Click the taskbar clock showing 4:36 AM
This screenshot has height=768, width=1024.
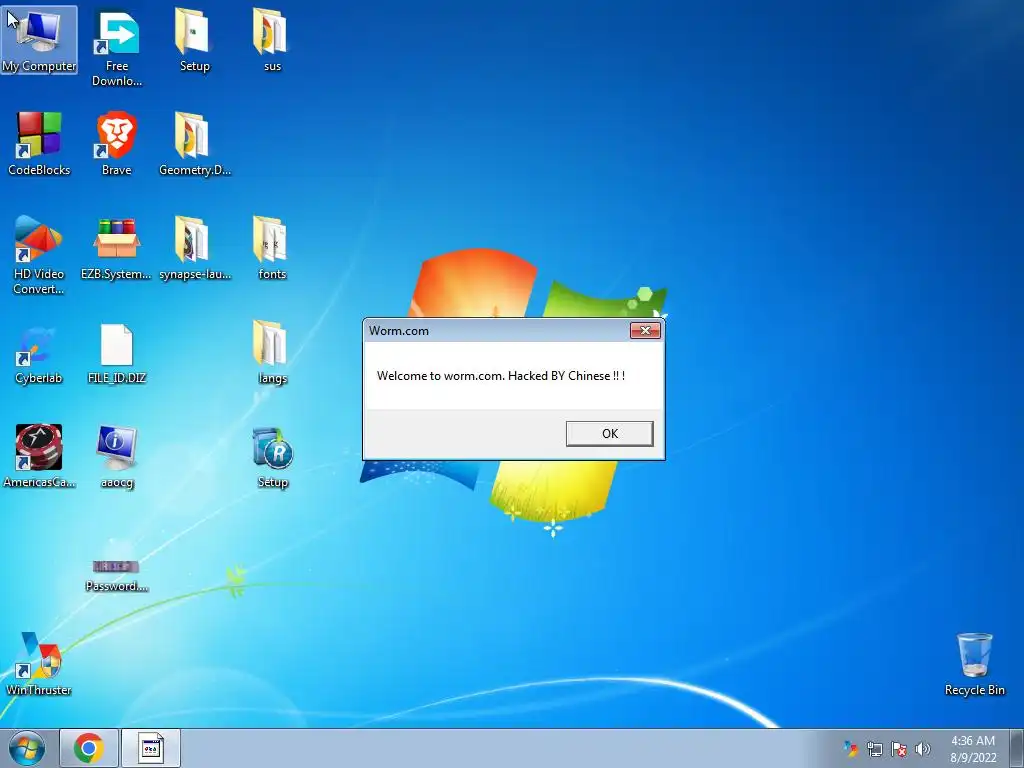[x=973, y=749]
